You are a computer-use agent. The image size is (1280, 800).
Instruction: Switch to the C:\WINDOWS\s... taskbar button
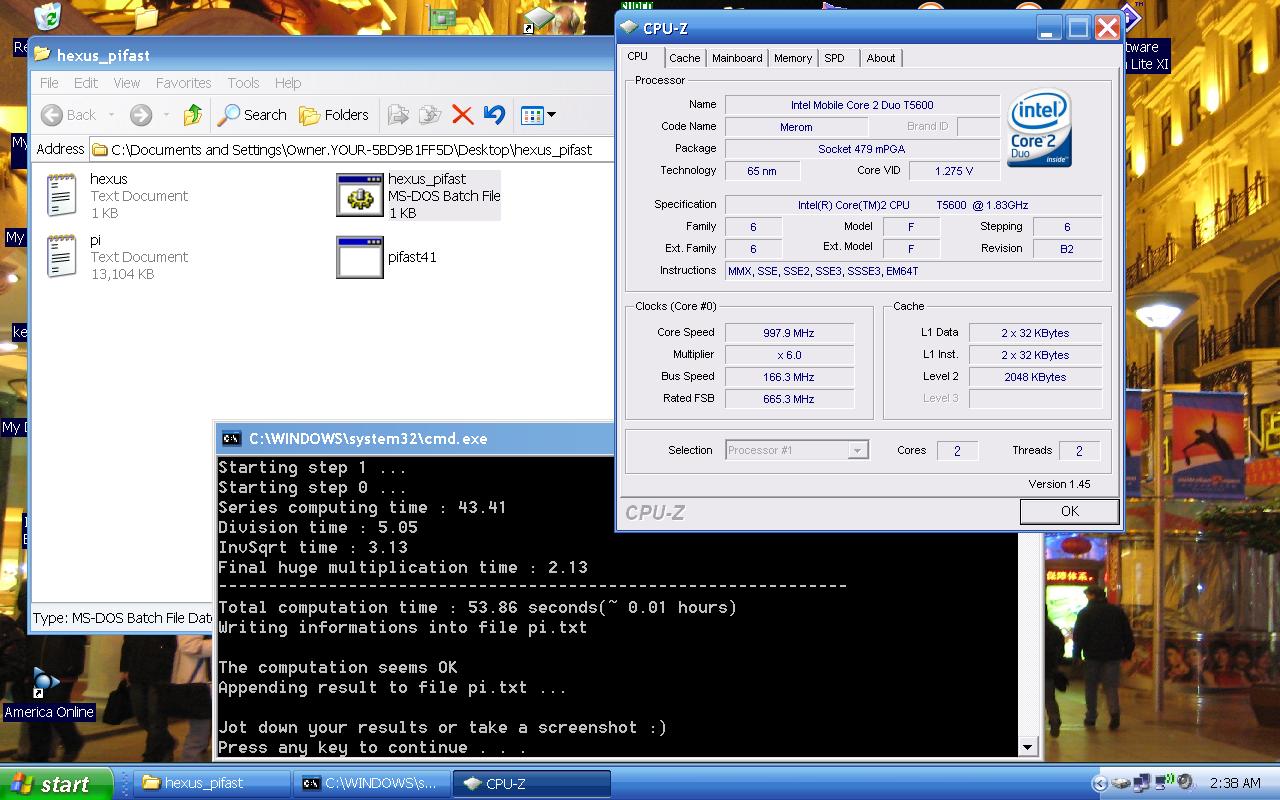coord(371,783)
